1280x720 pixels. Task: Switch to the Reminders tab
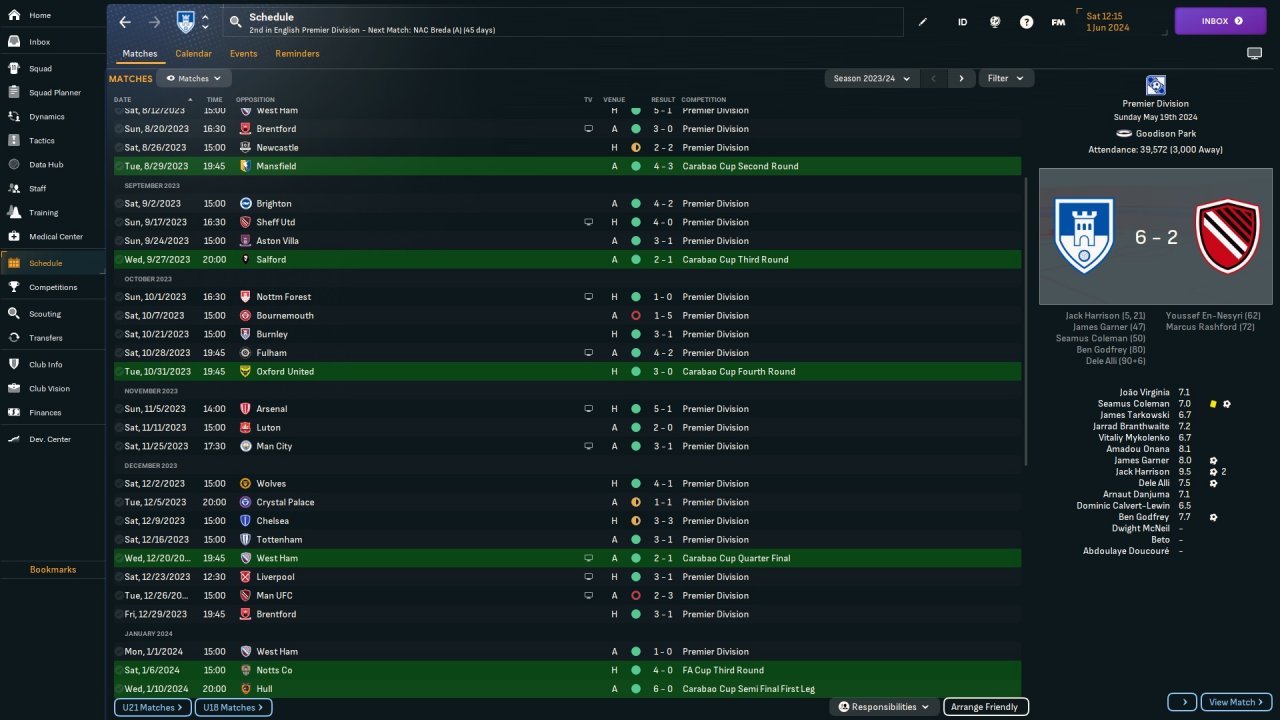pos(297,54)
